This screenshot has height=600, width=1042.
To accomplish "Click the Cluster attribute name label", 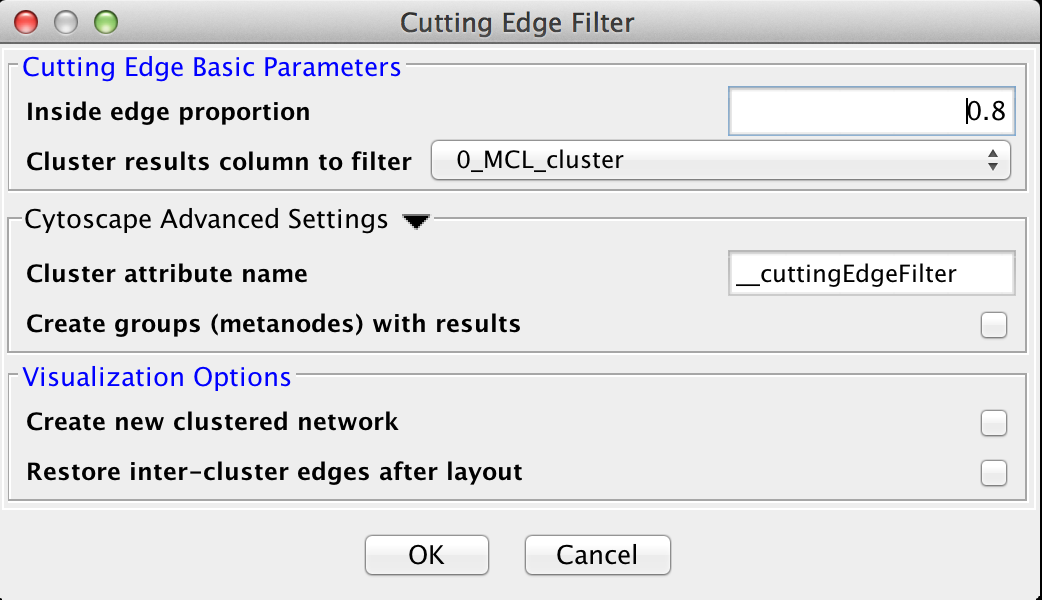I will pyautogui.click(x=167, y=273).
